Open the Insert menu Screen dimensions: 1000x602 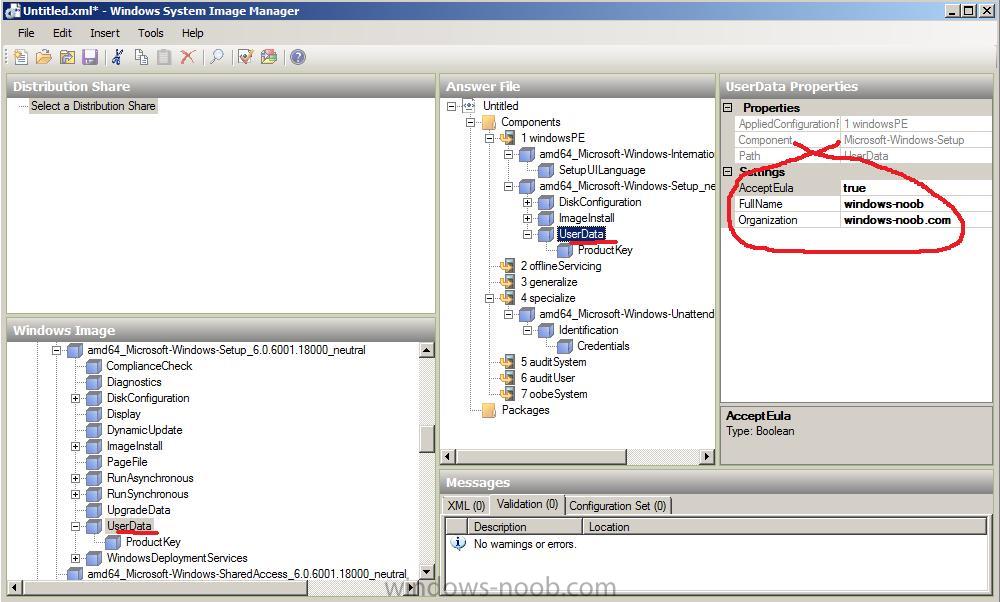pos(105,33)
